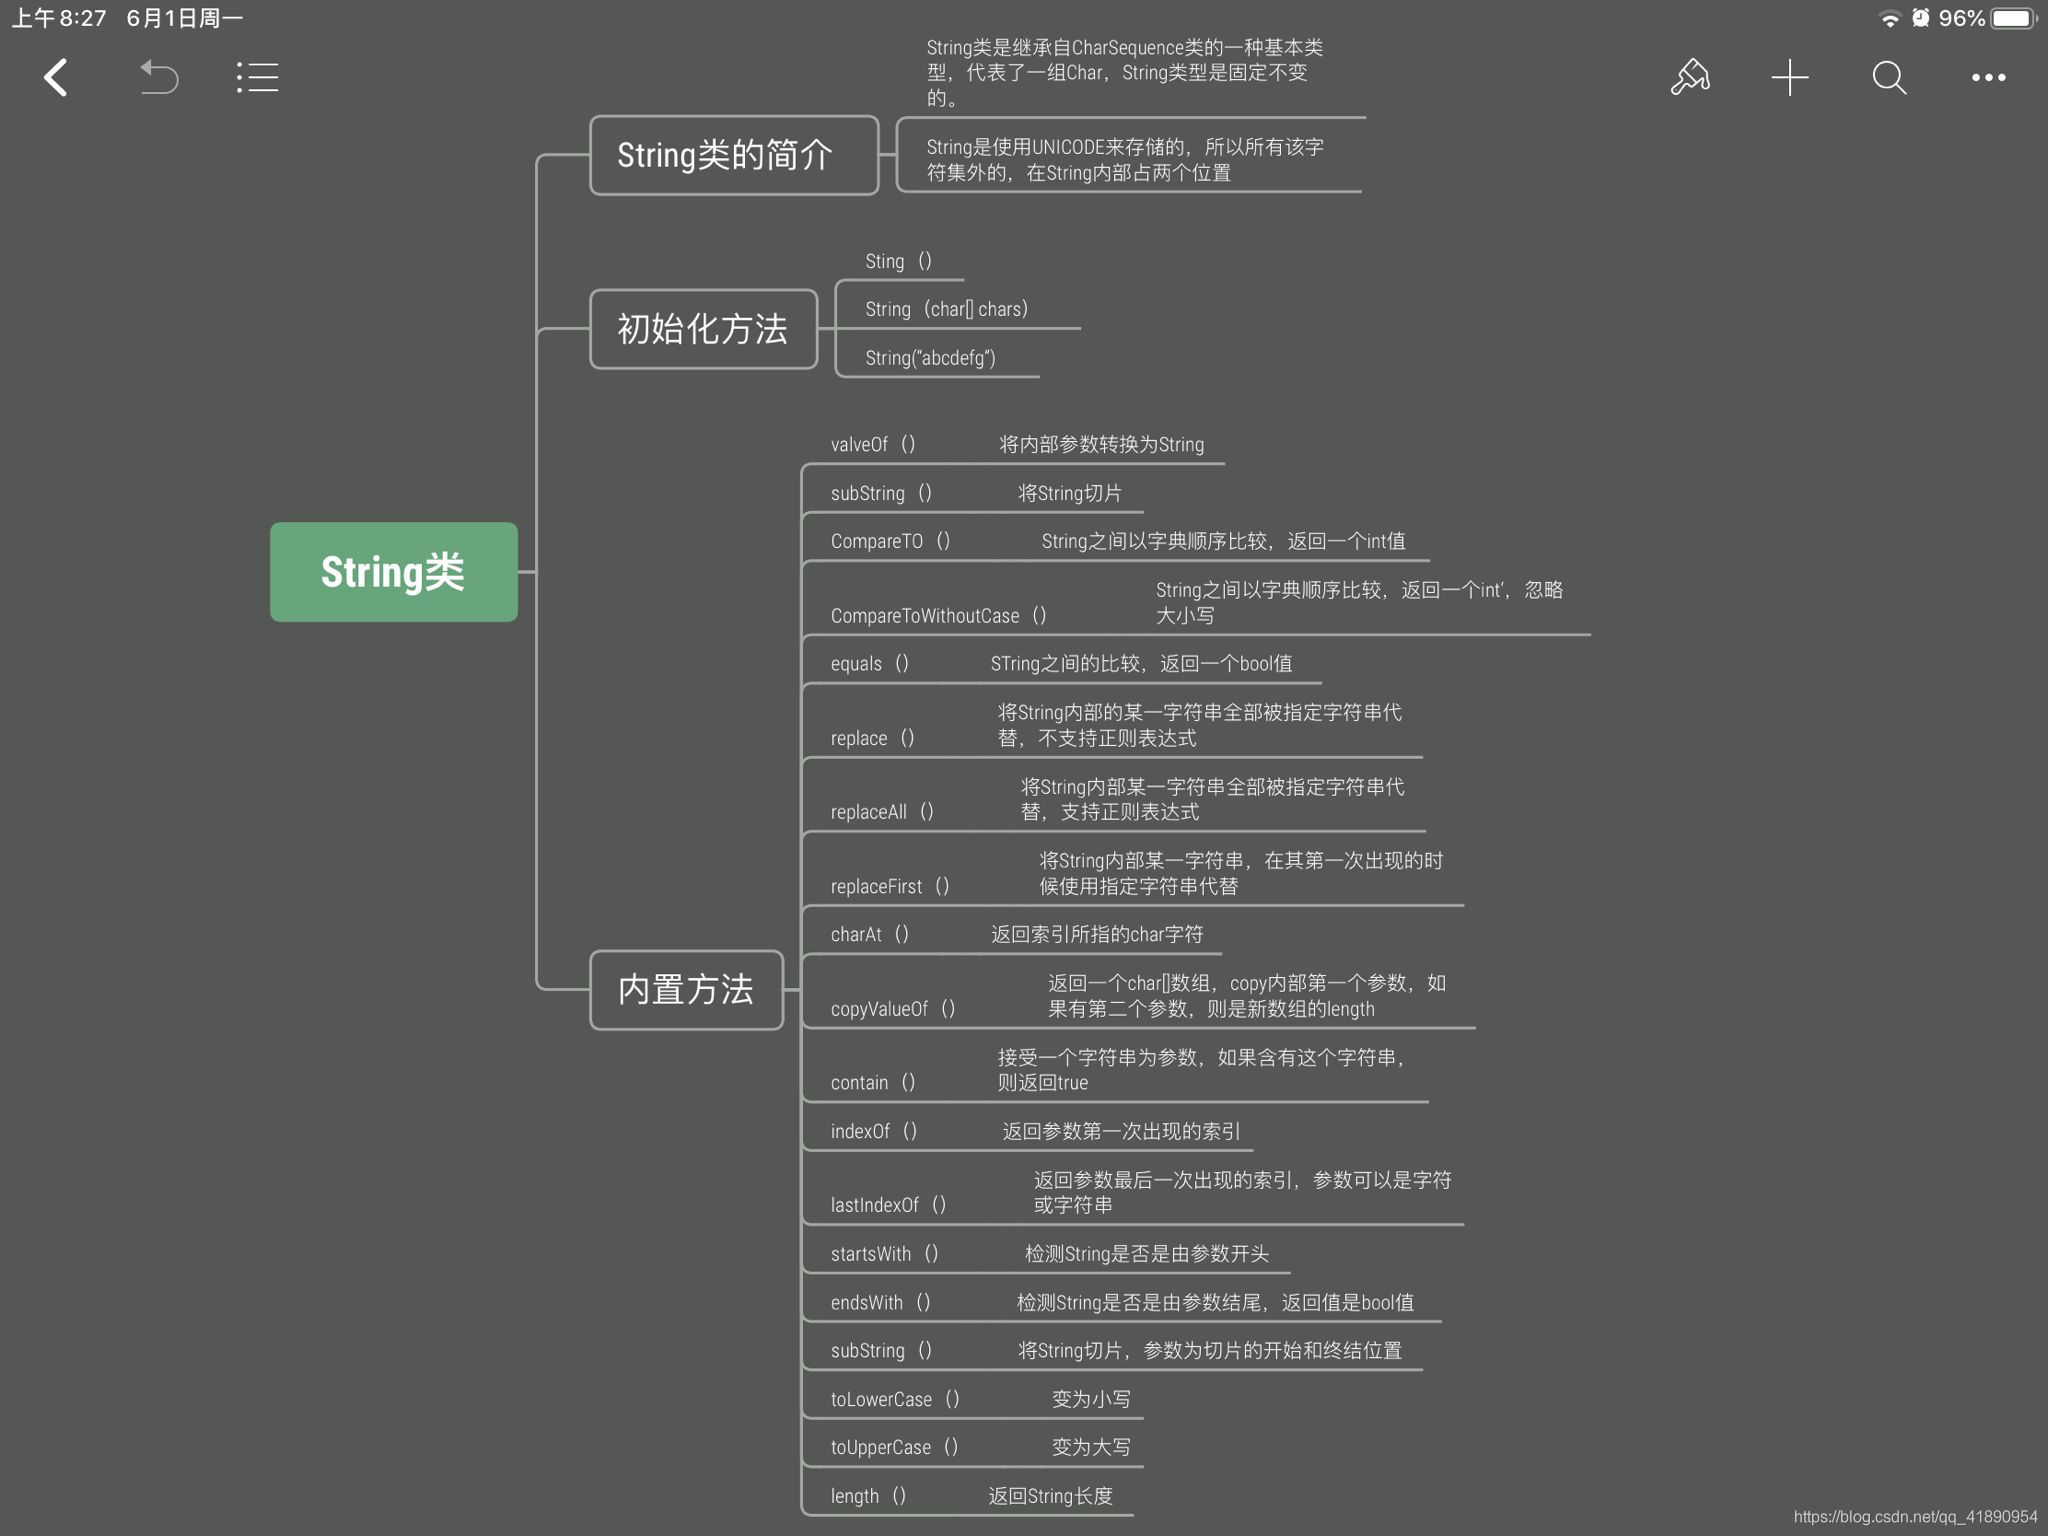Add a new node with the plus icon

pyautogui.click(x=1789, y=78)
